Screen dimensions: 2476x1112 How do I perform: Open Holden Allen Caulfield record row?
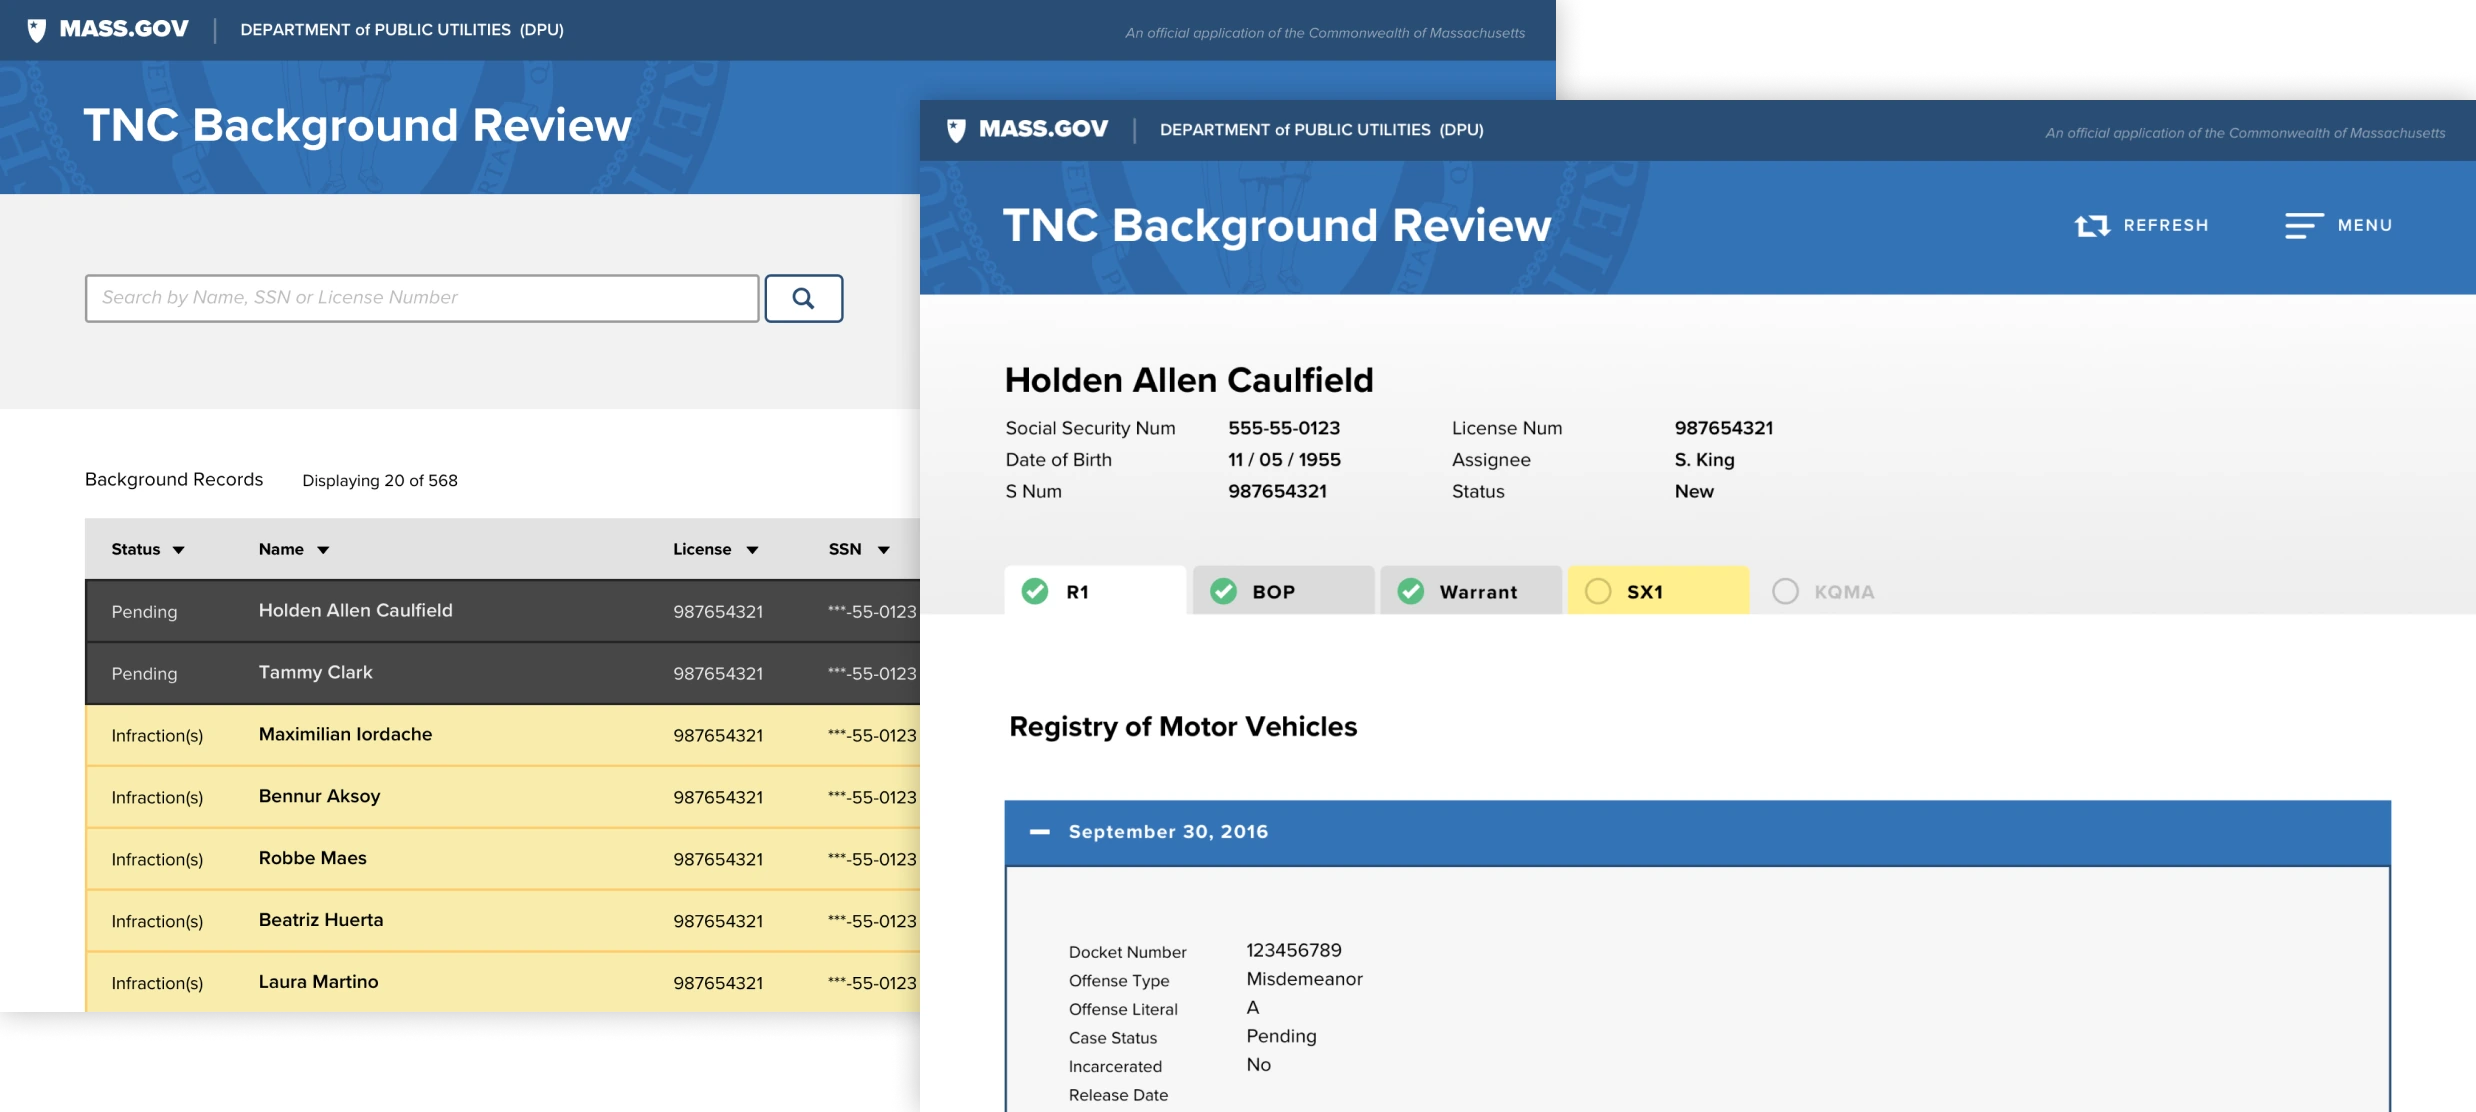pyautogui.click(x=502, y=611)
